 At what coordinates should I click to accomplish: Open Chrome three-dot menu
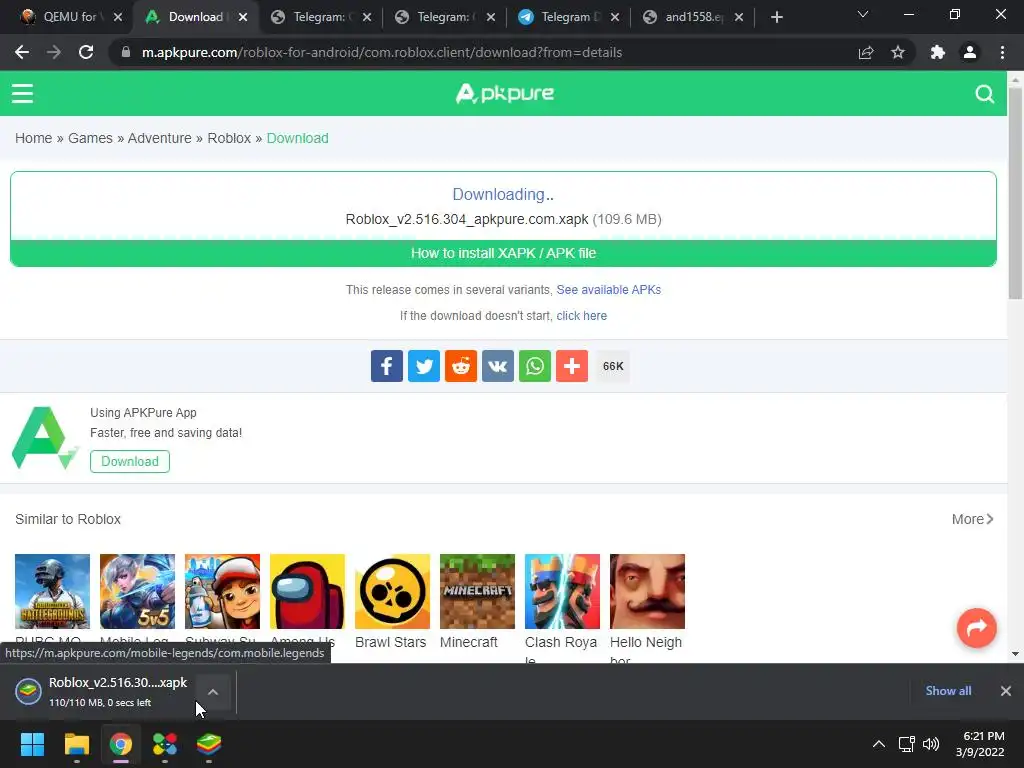click(1002, 52)
